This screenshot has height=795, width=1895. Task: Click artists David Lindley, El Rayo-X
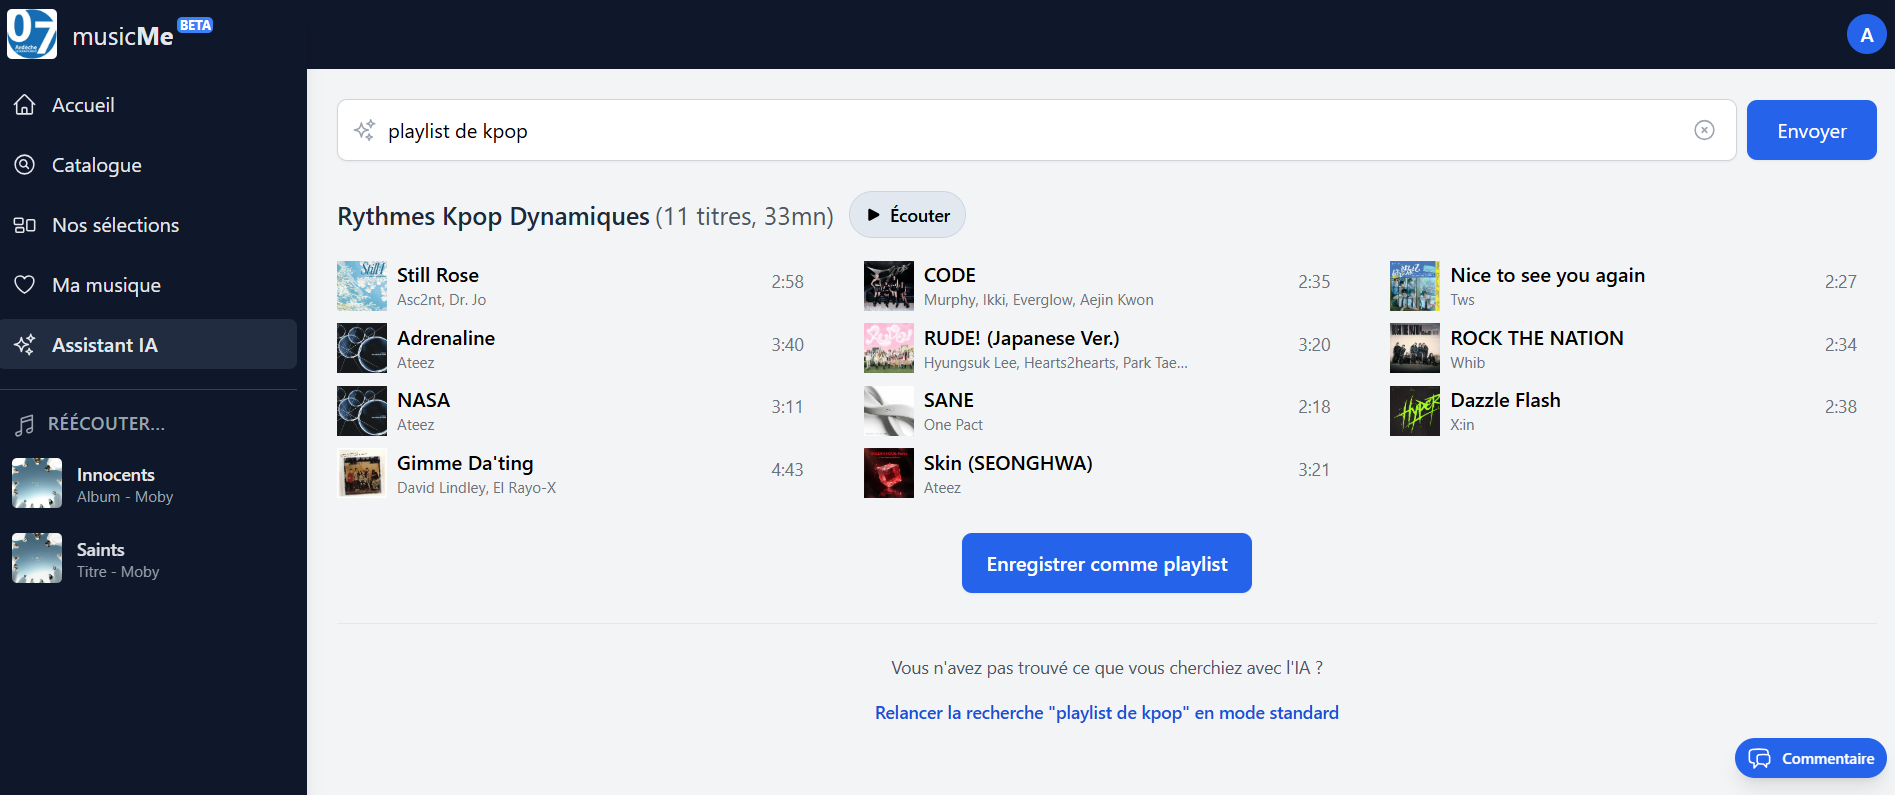[x=476, y=488]
